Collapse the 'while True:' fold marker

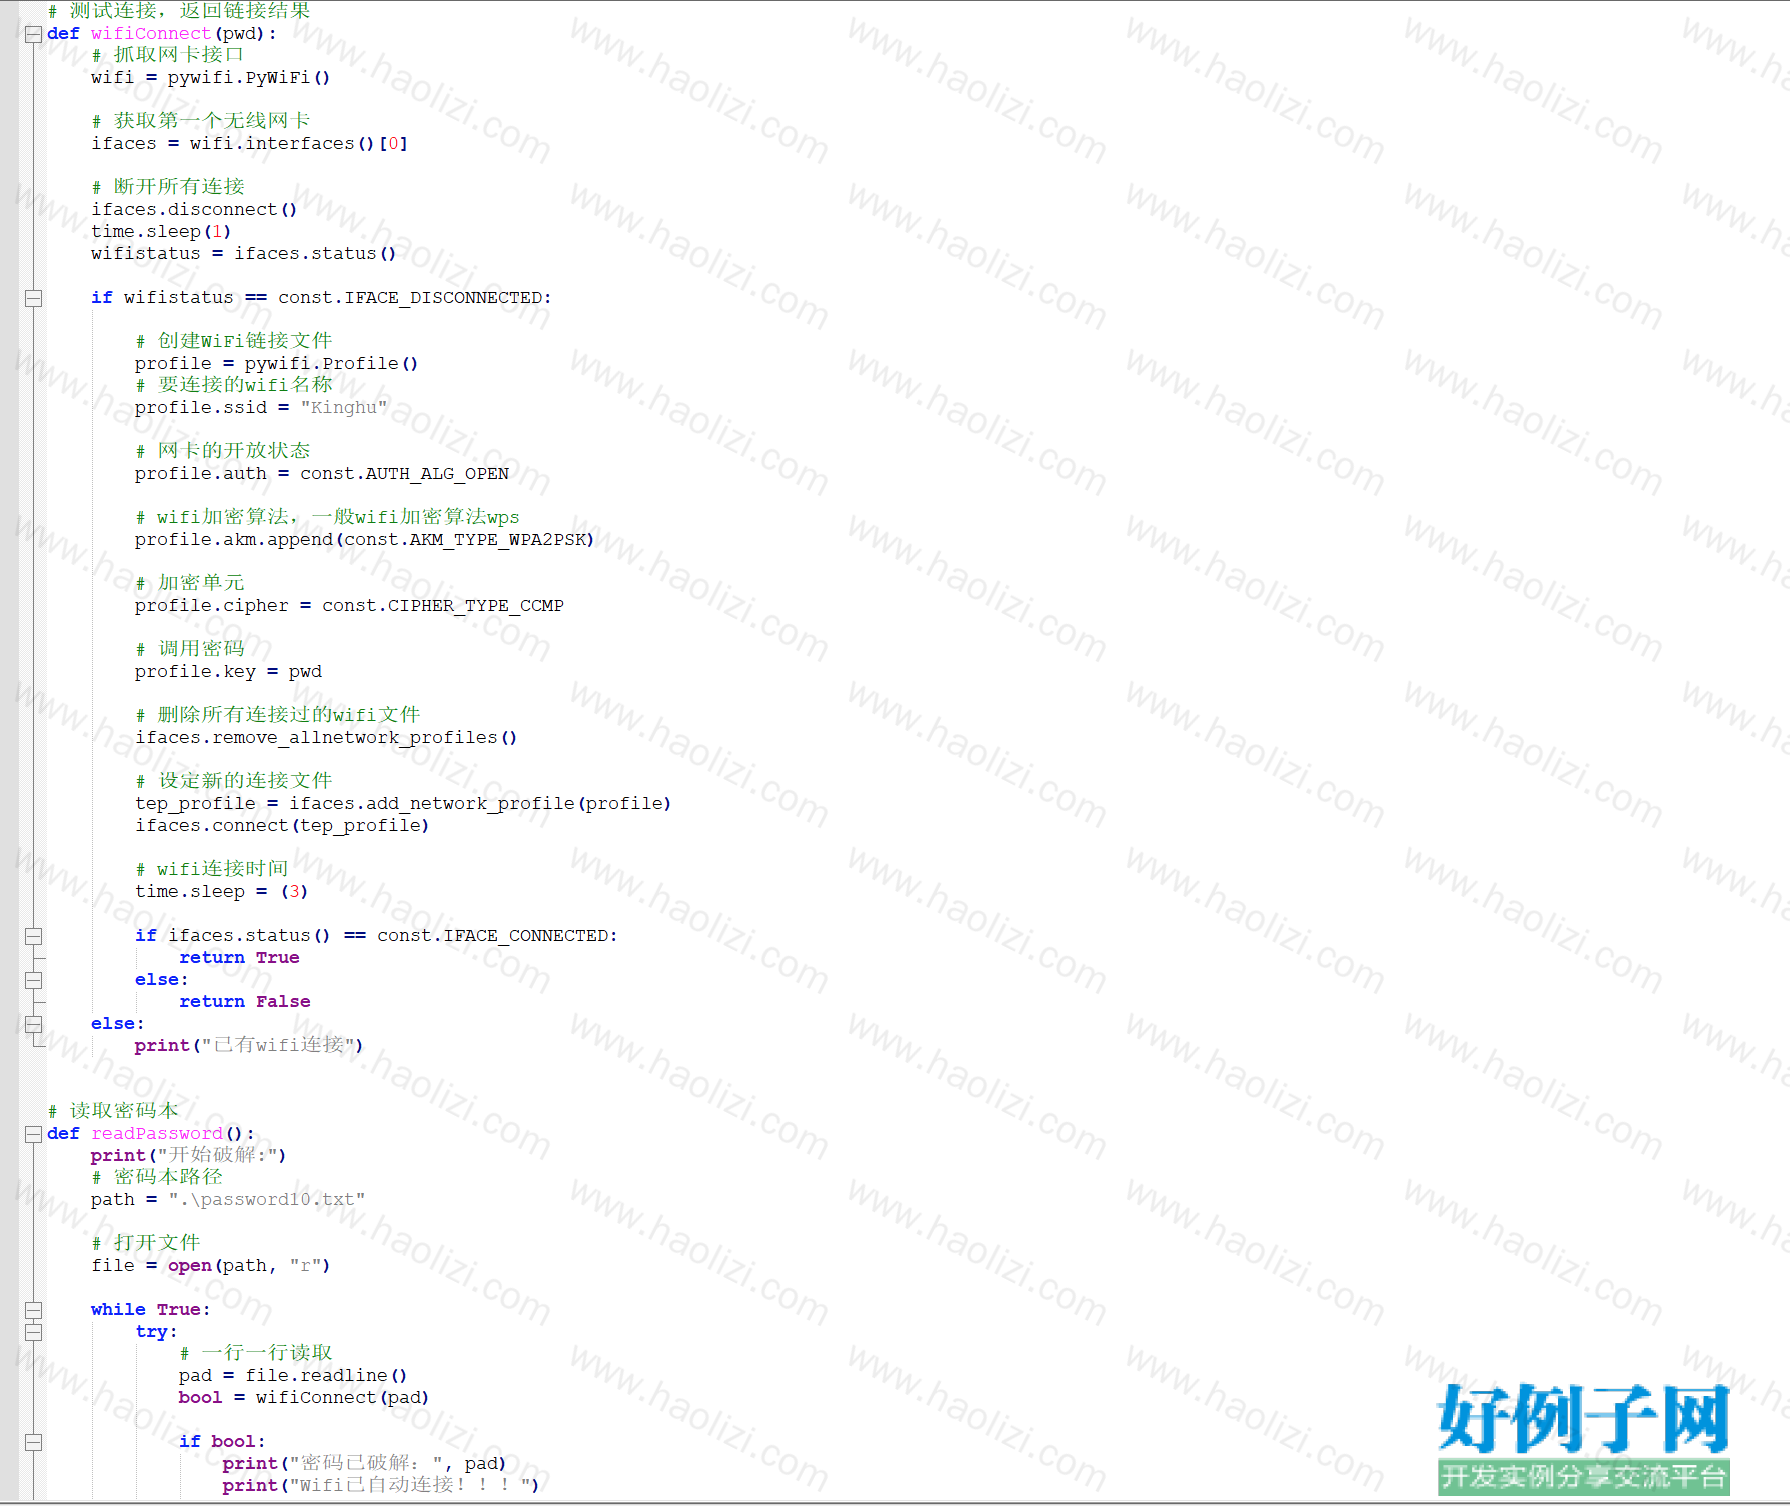[33, 1310]
